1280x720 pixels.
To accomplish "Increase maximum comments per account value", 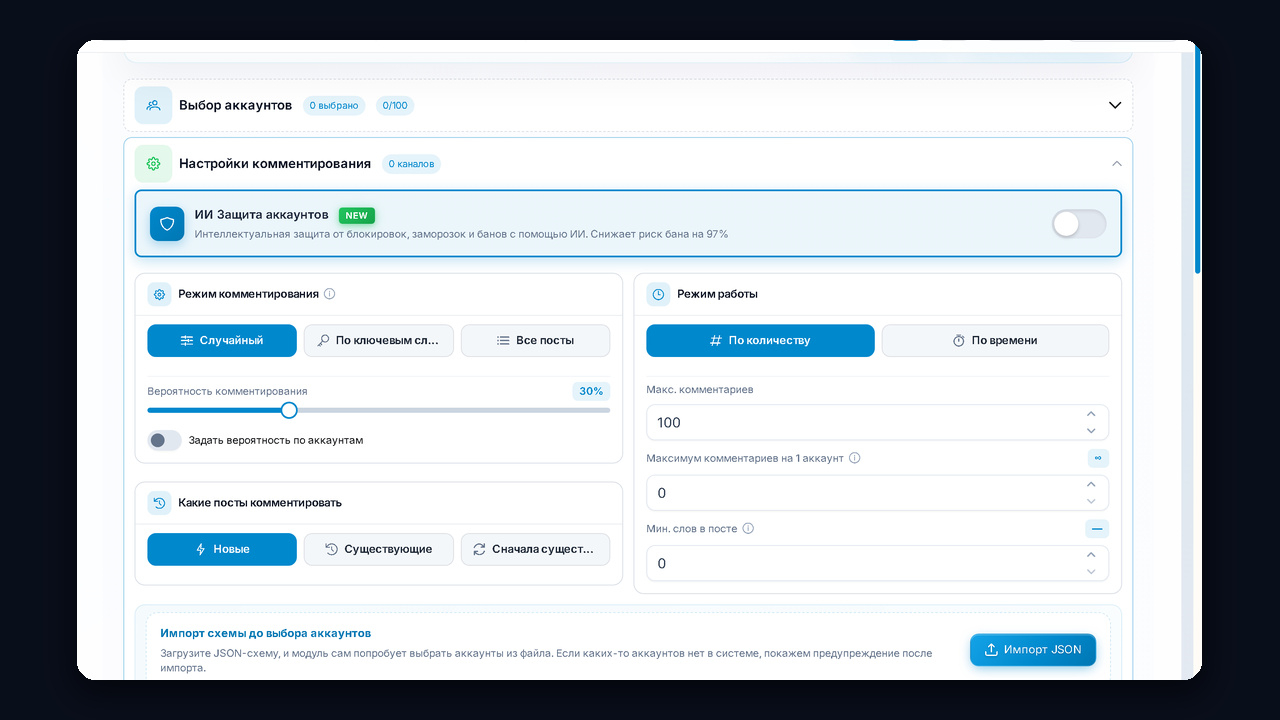I will 1091,485.
